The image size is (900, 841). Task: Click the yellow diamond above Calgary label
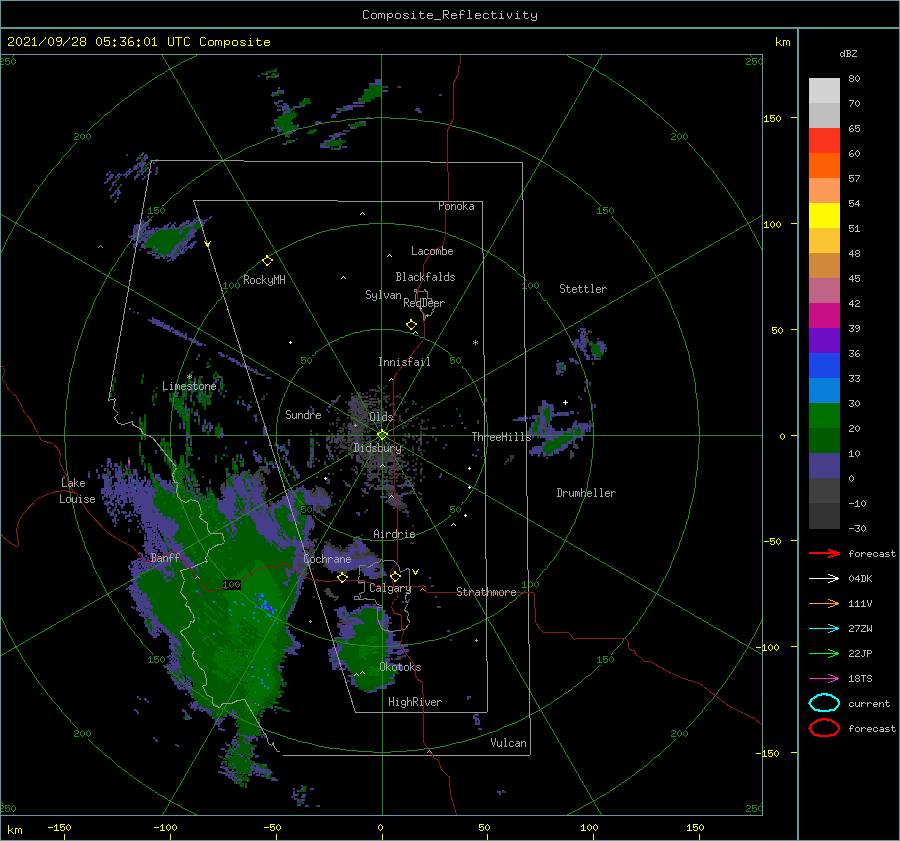pyautogui.click(x=395, y=576)
